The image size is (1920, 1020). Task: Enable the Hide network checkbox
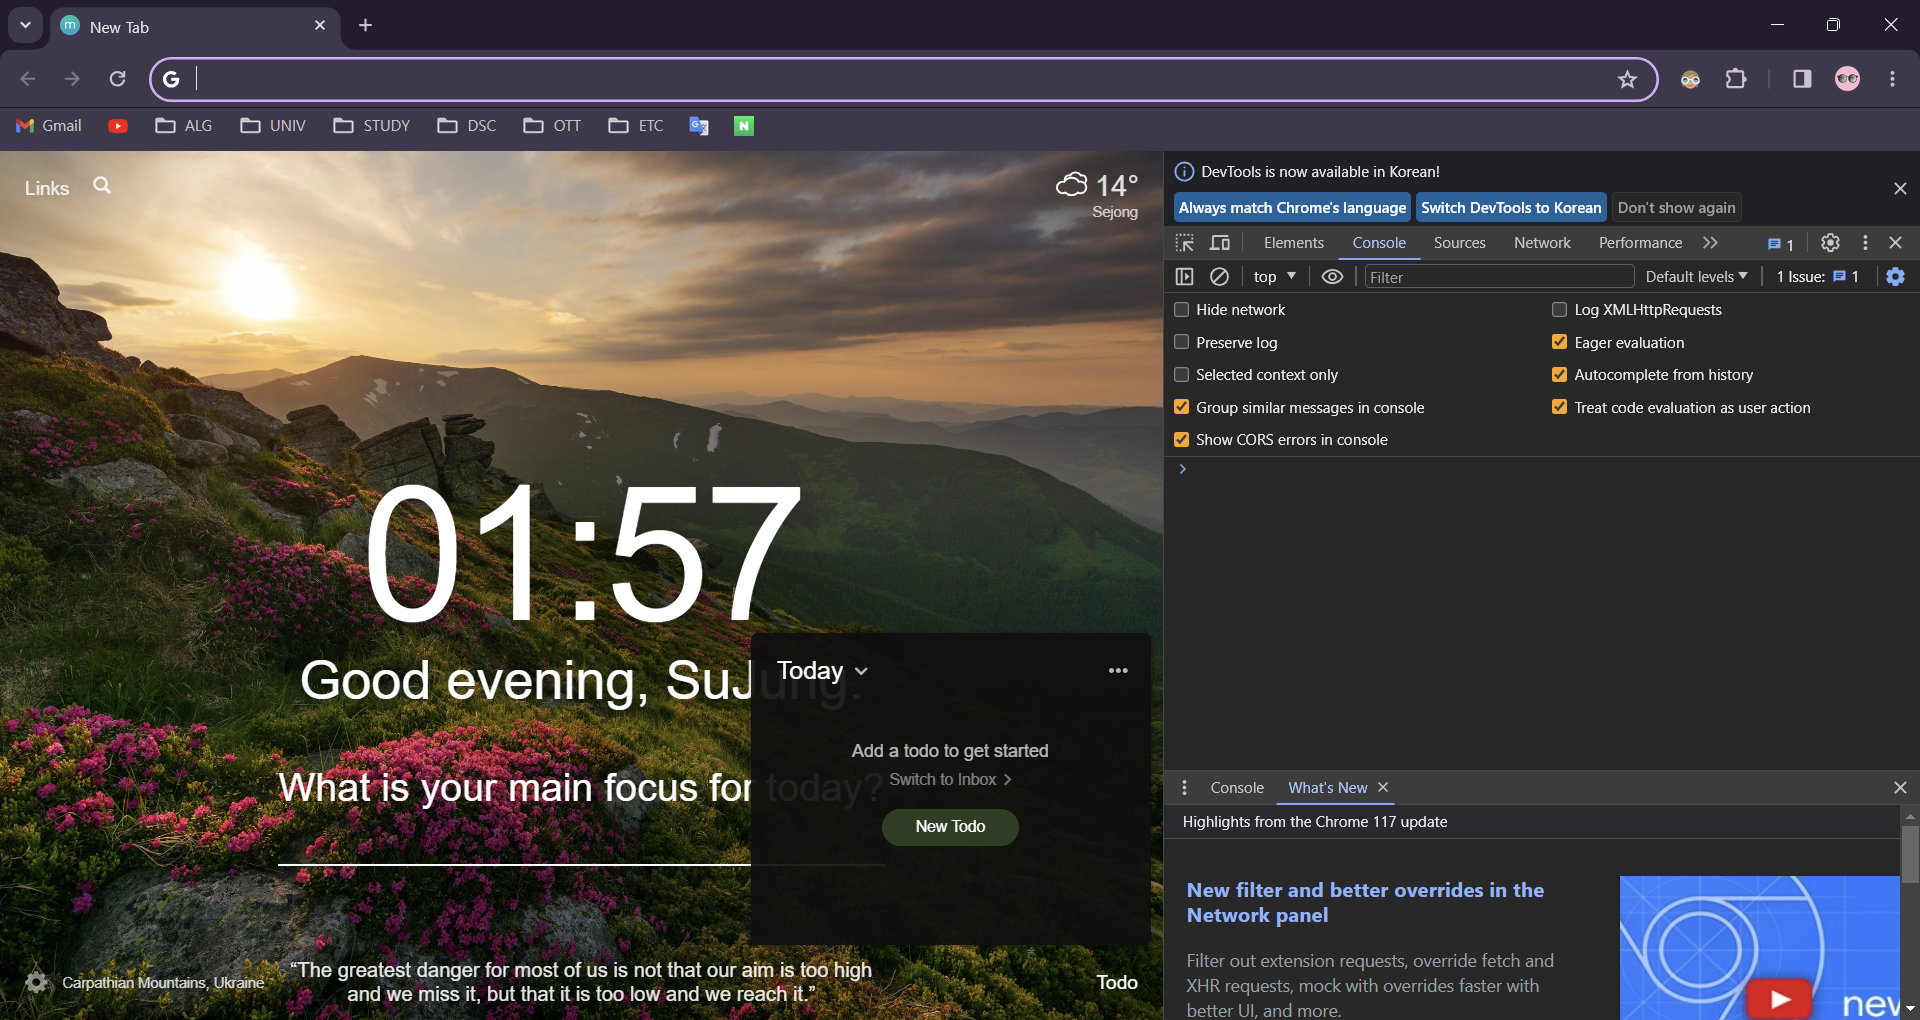[x=1181, y=310]
